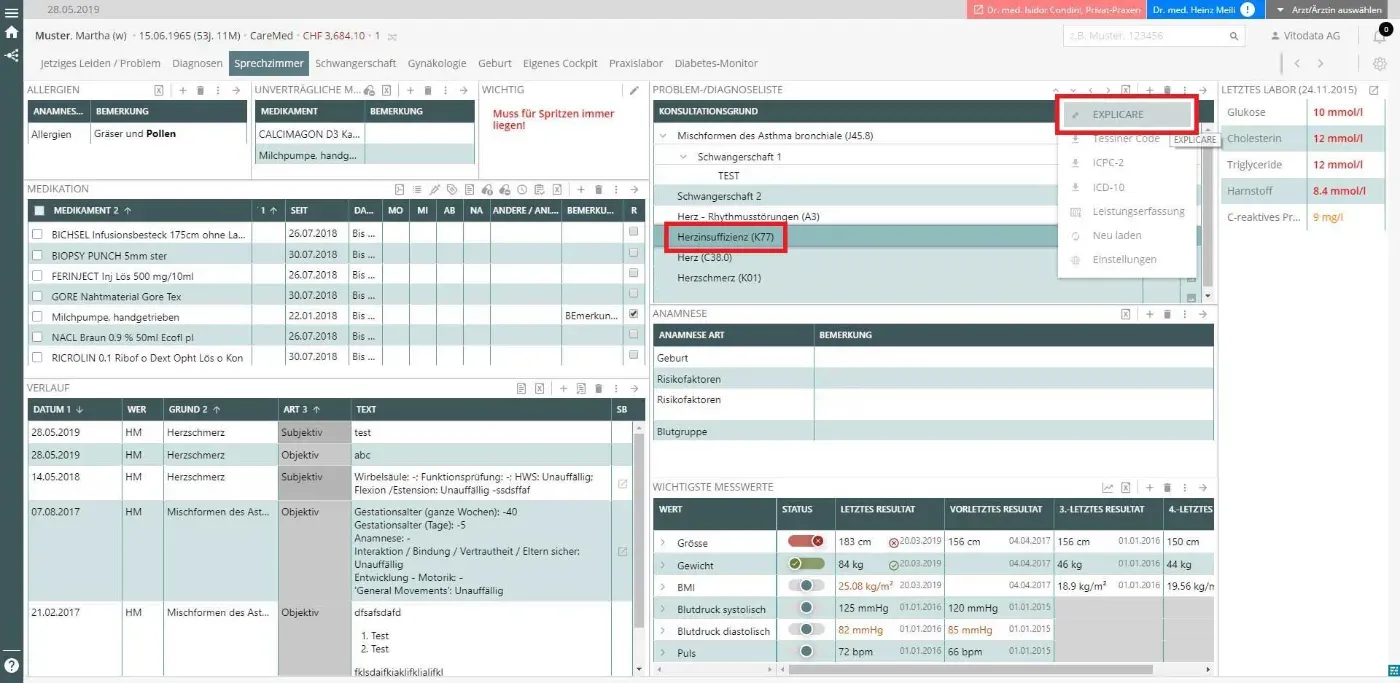Image resolution: width=1400 pixels, height=683 pixels.
Task: Check the RICROLIN 0.1 row checkbox
Action: point(38,357)
